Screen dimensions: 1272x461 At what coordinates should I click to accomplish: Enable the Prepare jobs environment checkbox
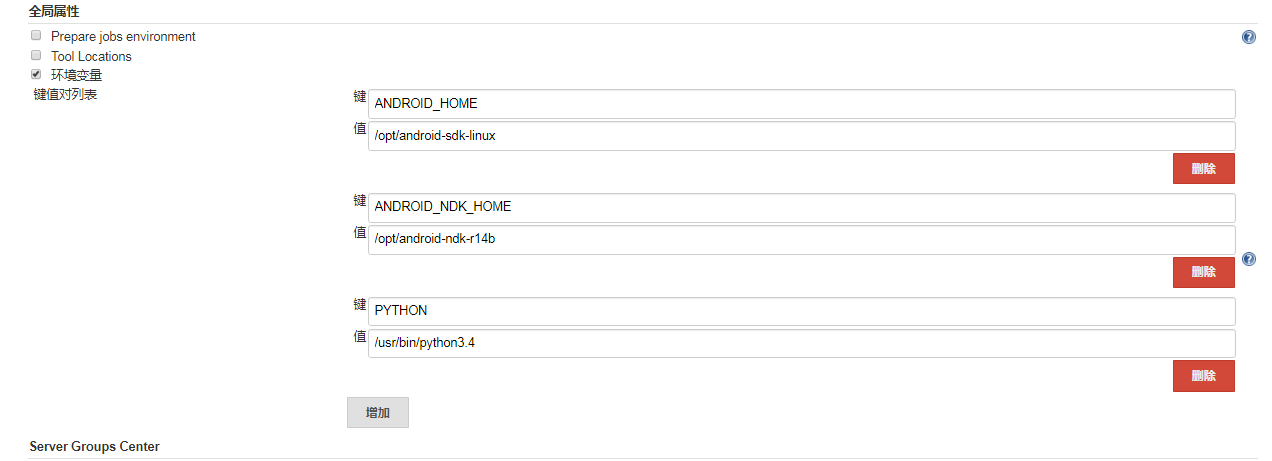tap(36, 36)
